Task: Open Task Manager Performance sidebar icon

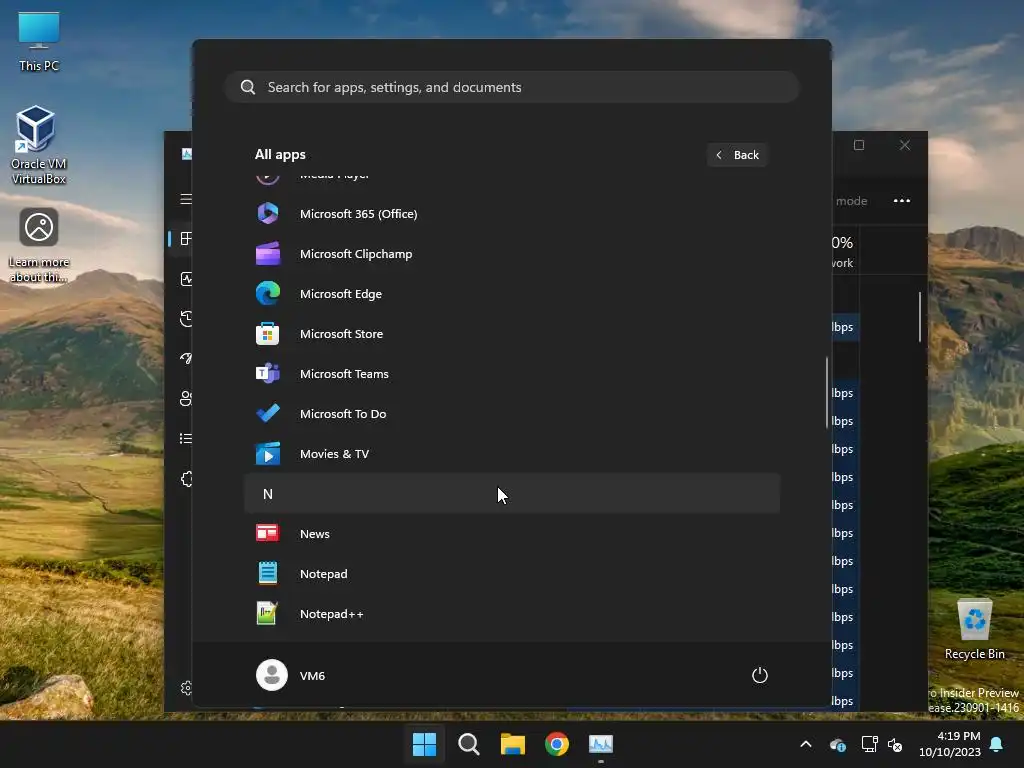Action: point(186,279)
